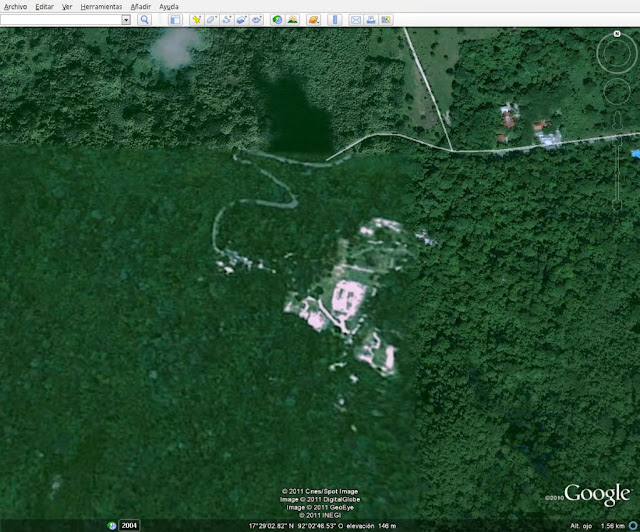Open the Archivo menu

point(16,7)
